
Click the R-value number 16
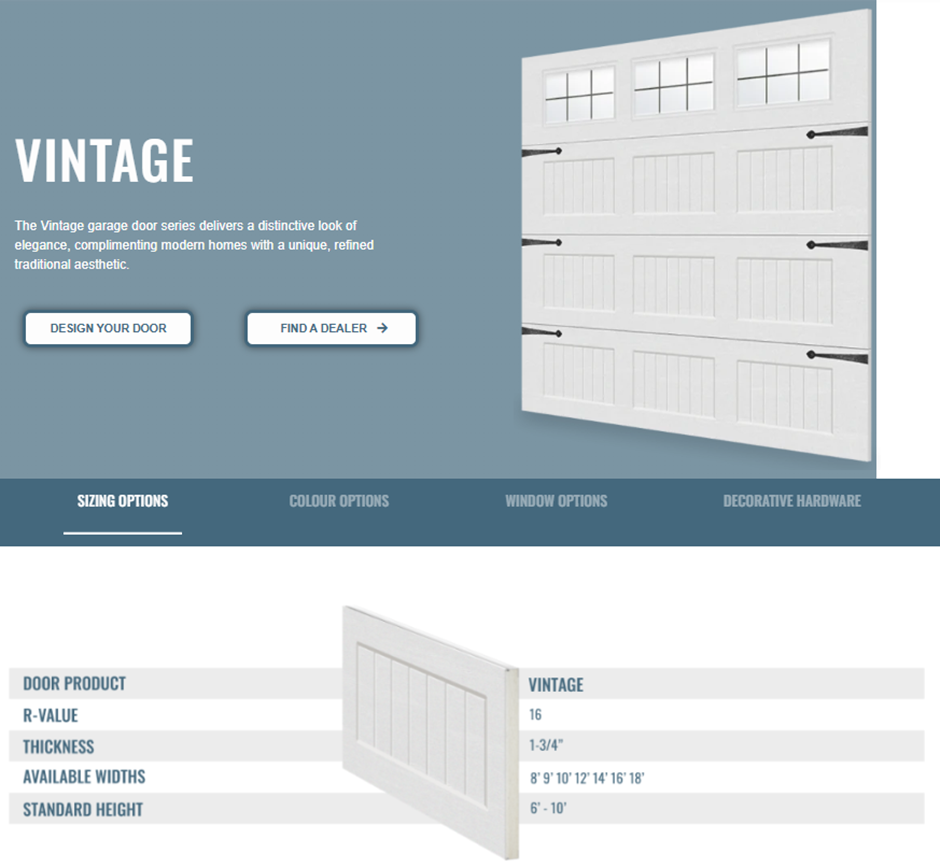535,715
